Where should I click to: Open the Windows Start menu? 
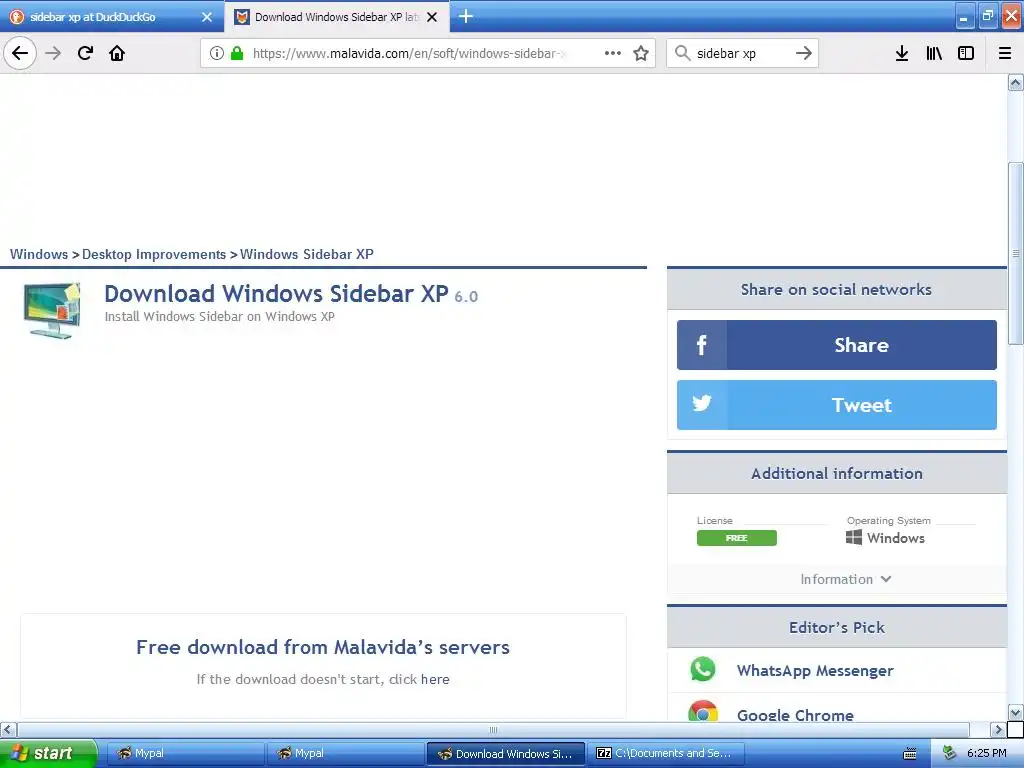48,753
